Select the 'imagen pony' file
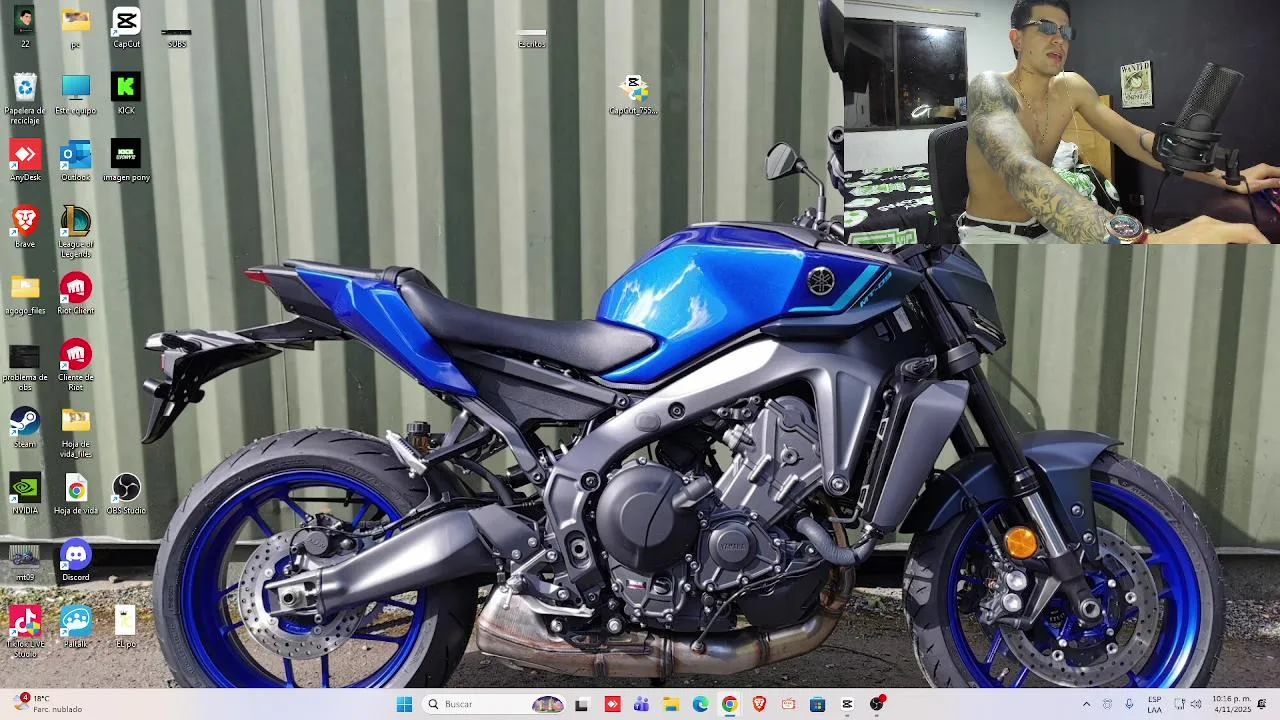The height and width of the screenshot is (720, 1280). (x=126, y=160)
